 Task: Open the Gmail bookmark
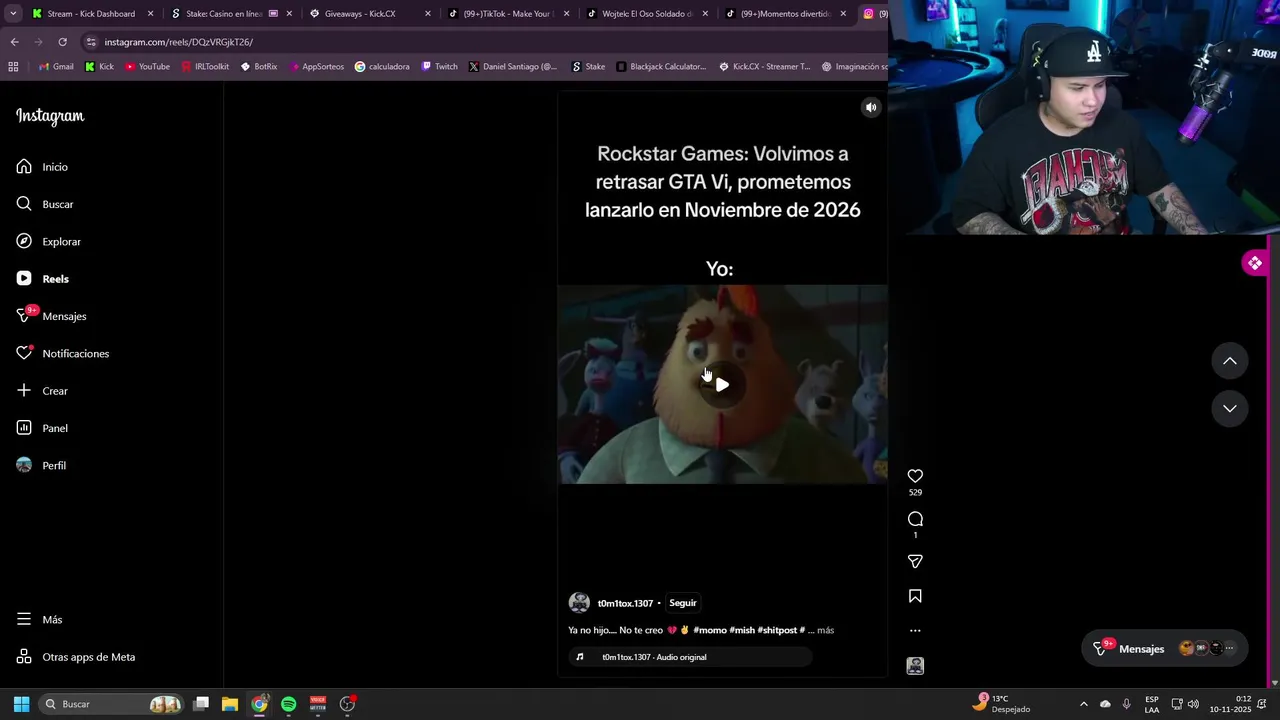[x=56, y=67]
